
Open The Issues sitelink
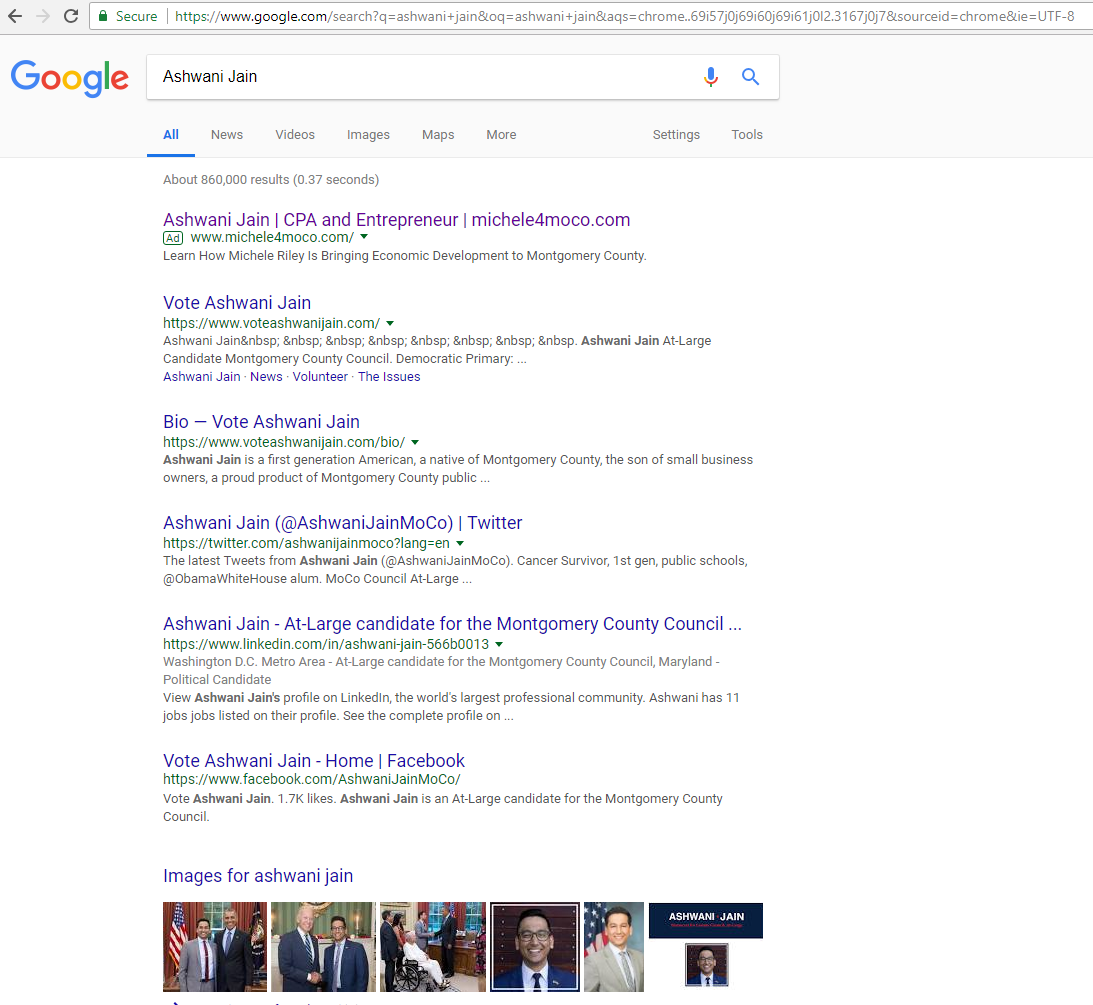point(389,376)
